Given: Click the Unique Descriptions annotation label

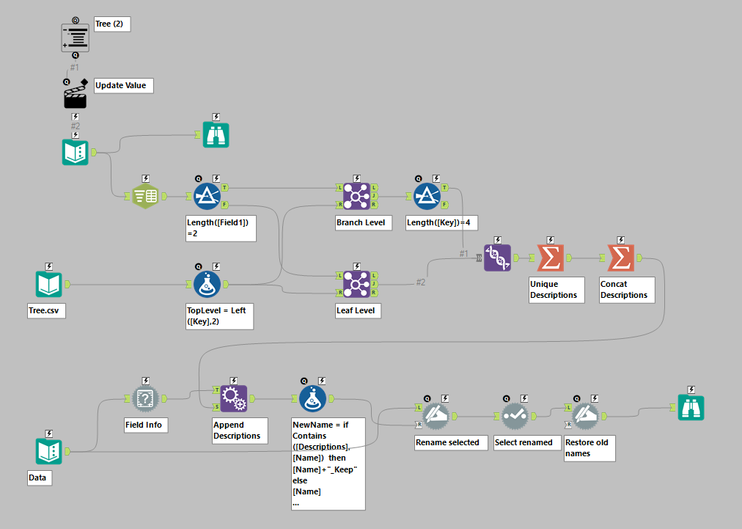Looking at the screenshot, I should tap(556, 290).
